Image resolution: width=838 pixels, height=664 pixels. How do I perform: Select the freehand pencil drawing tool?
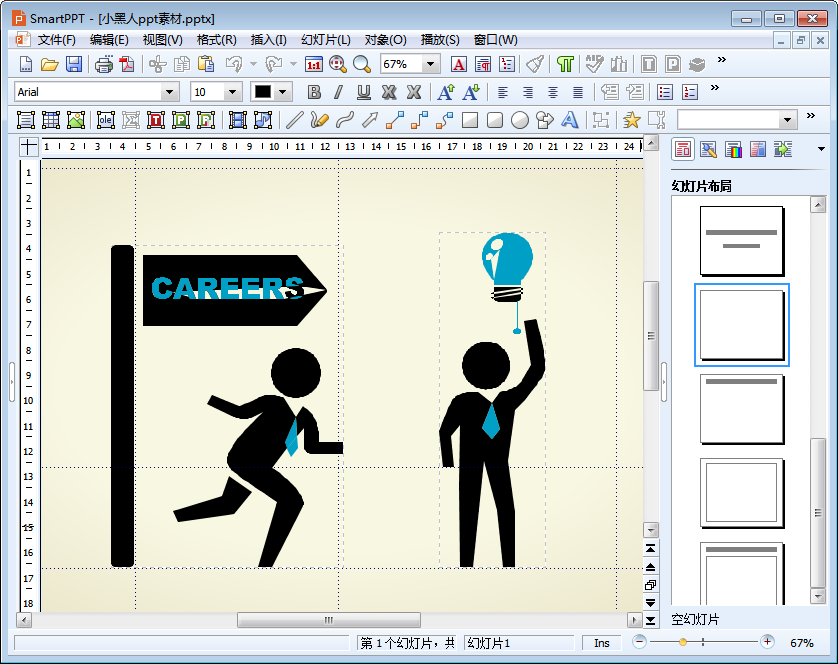pyautogui.click(x=319, y=120)
